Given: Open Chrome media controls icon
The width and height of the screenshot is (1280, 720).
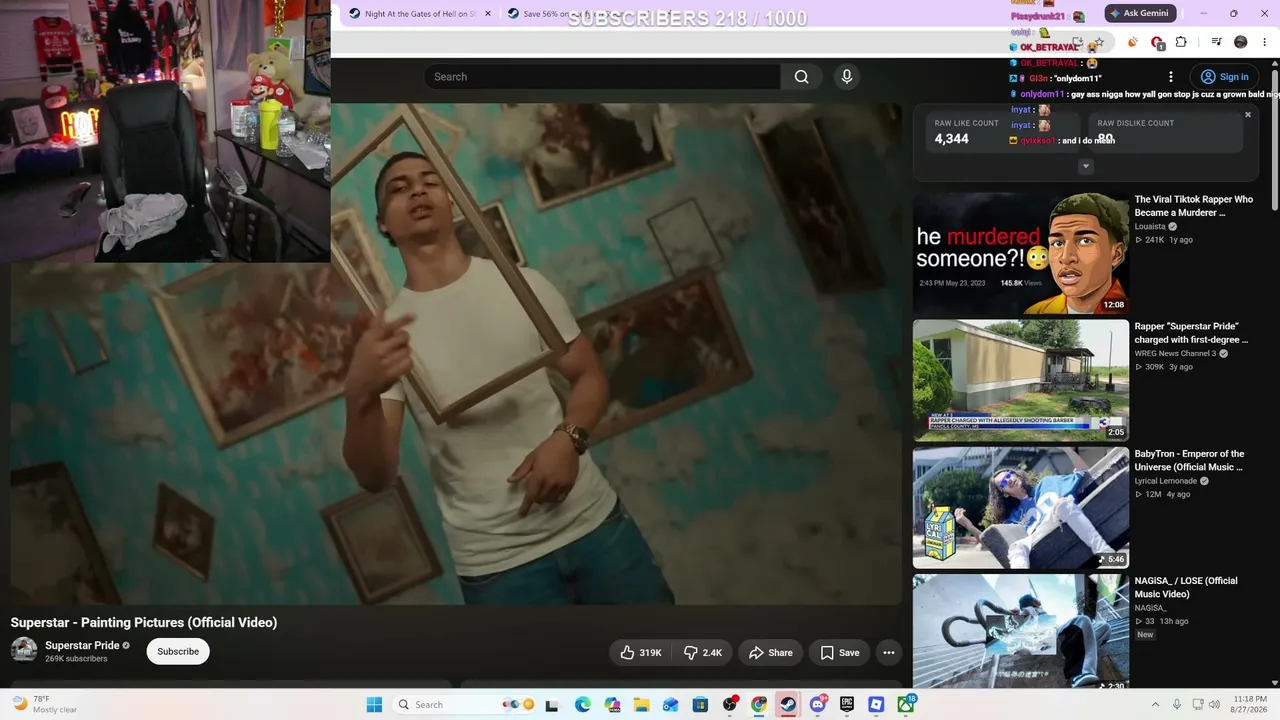Looking at the screenshot, I should tap(1216, 42).
